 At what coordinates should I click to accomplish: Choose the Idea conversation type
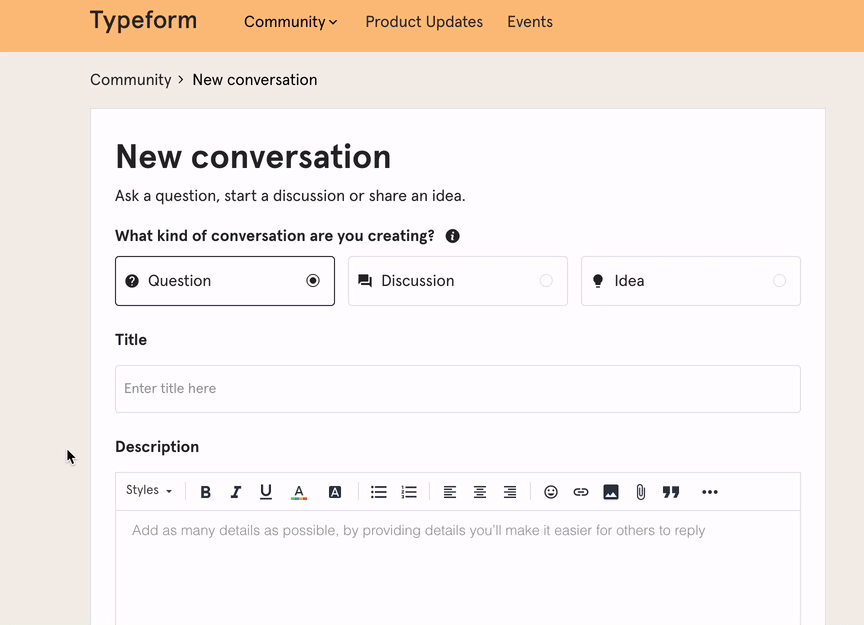click(691, 281)
